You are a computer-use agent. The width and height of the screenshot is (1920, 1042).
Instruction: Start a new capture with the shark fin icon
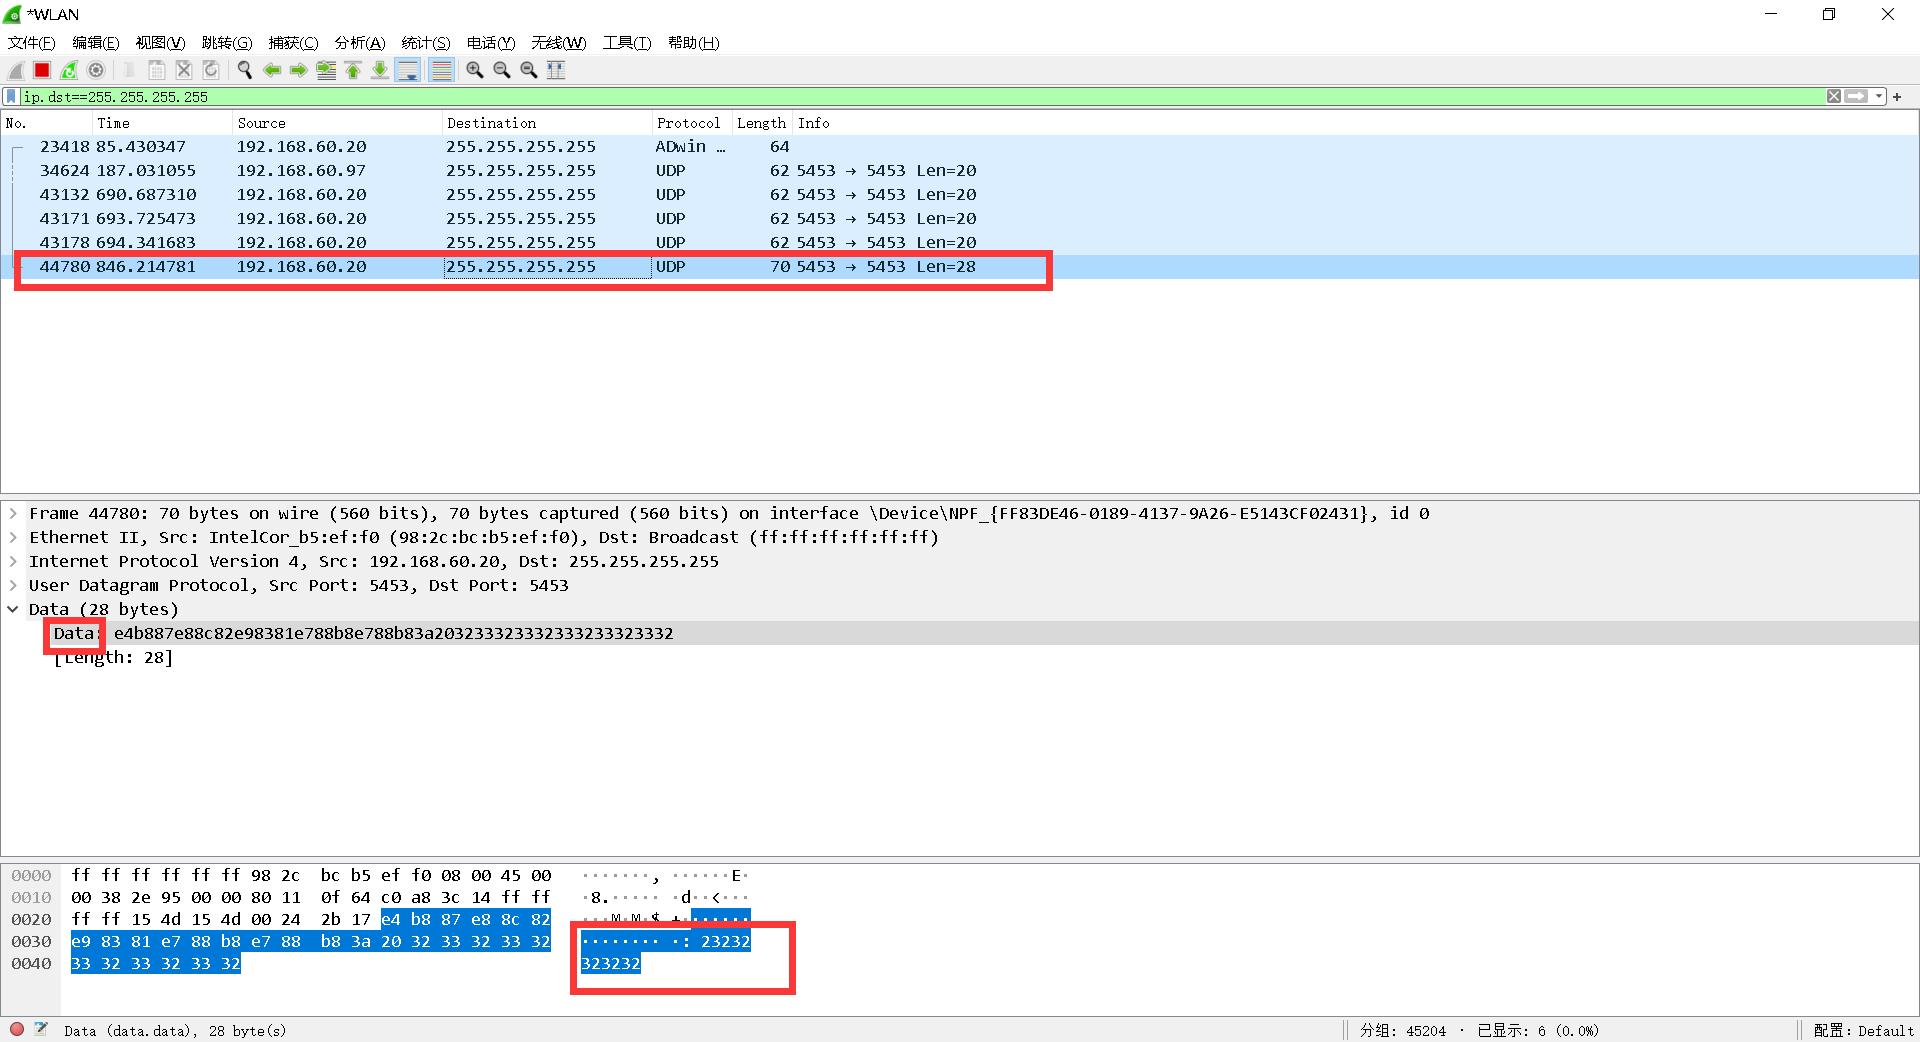16,70
